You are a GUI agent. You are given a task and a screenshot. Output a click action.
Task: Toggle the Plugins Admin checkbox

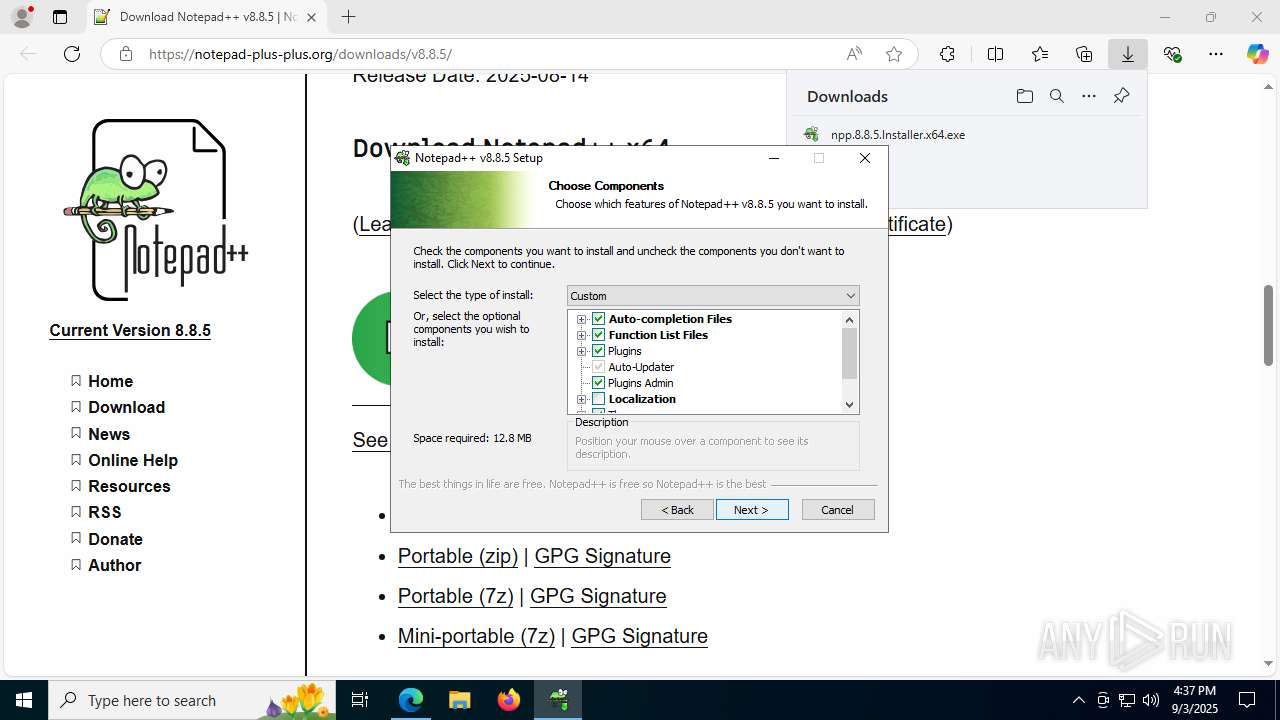click(x=599, y=383)
